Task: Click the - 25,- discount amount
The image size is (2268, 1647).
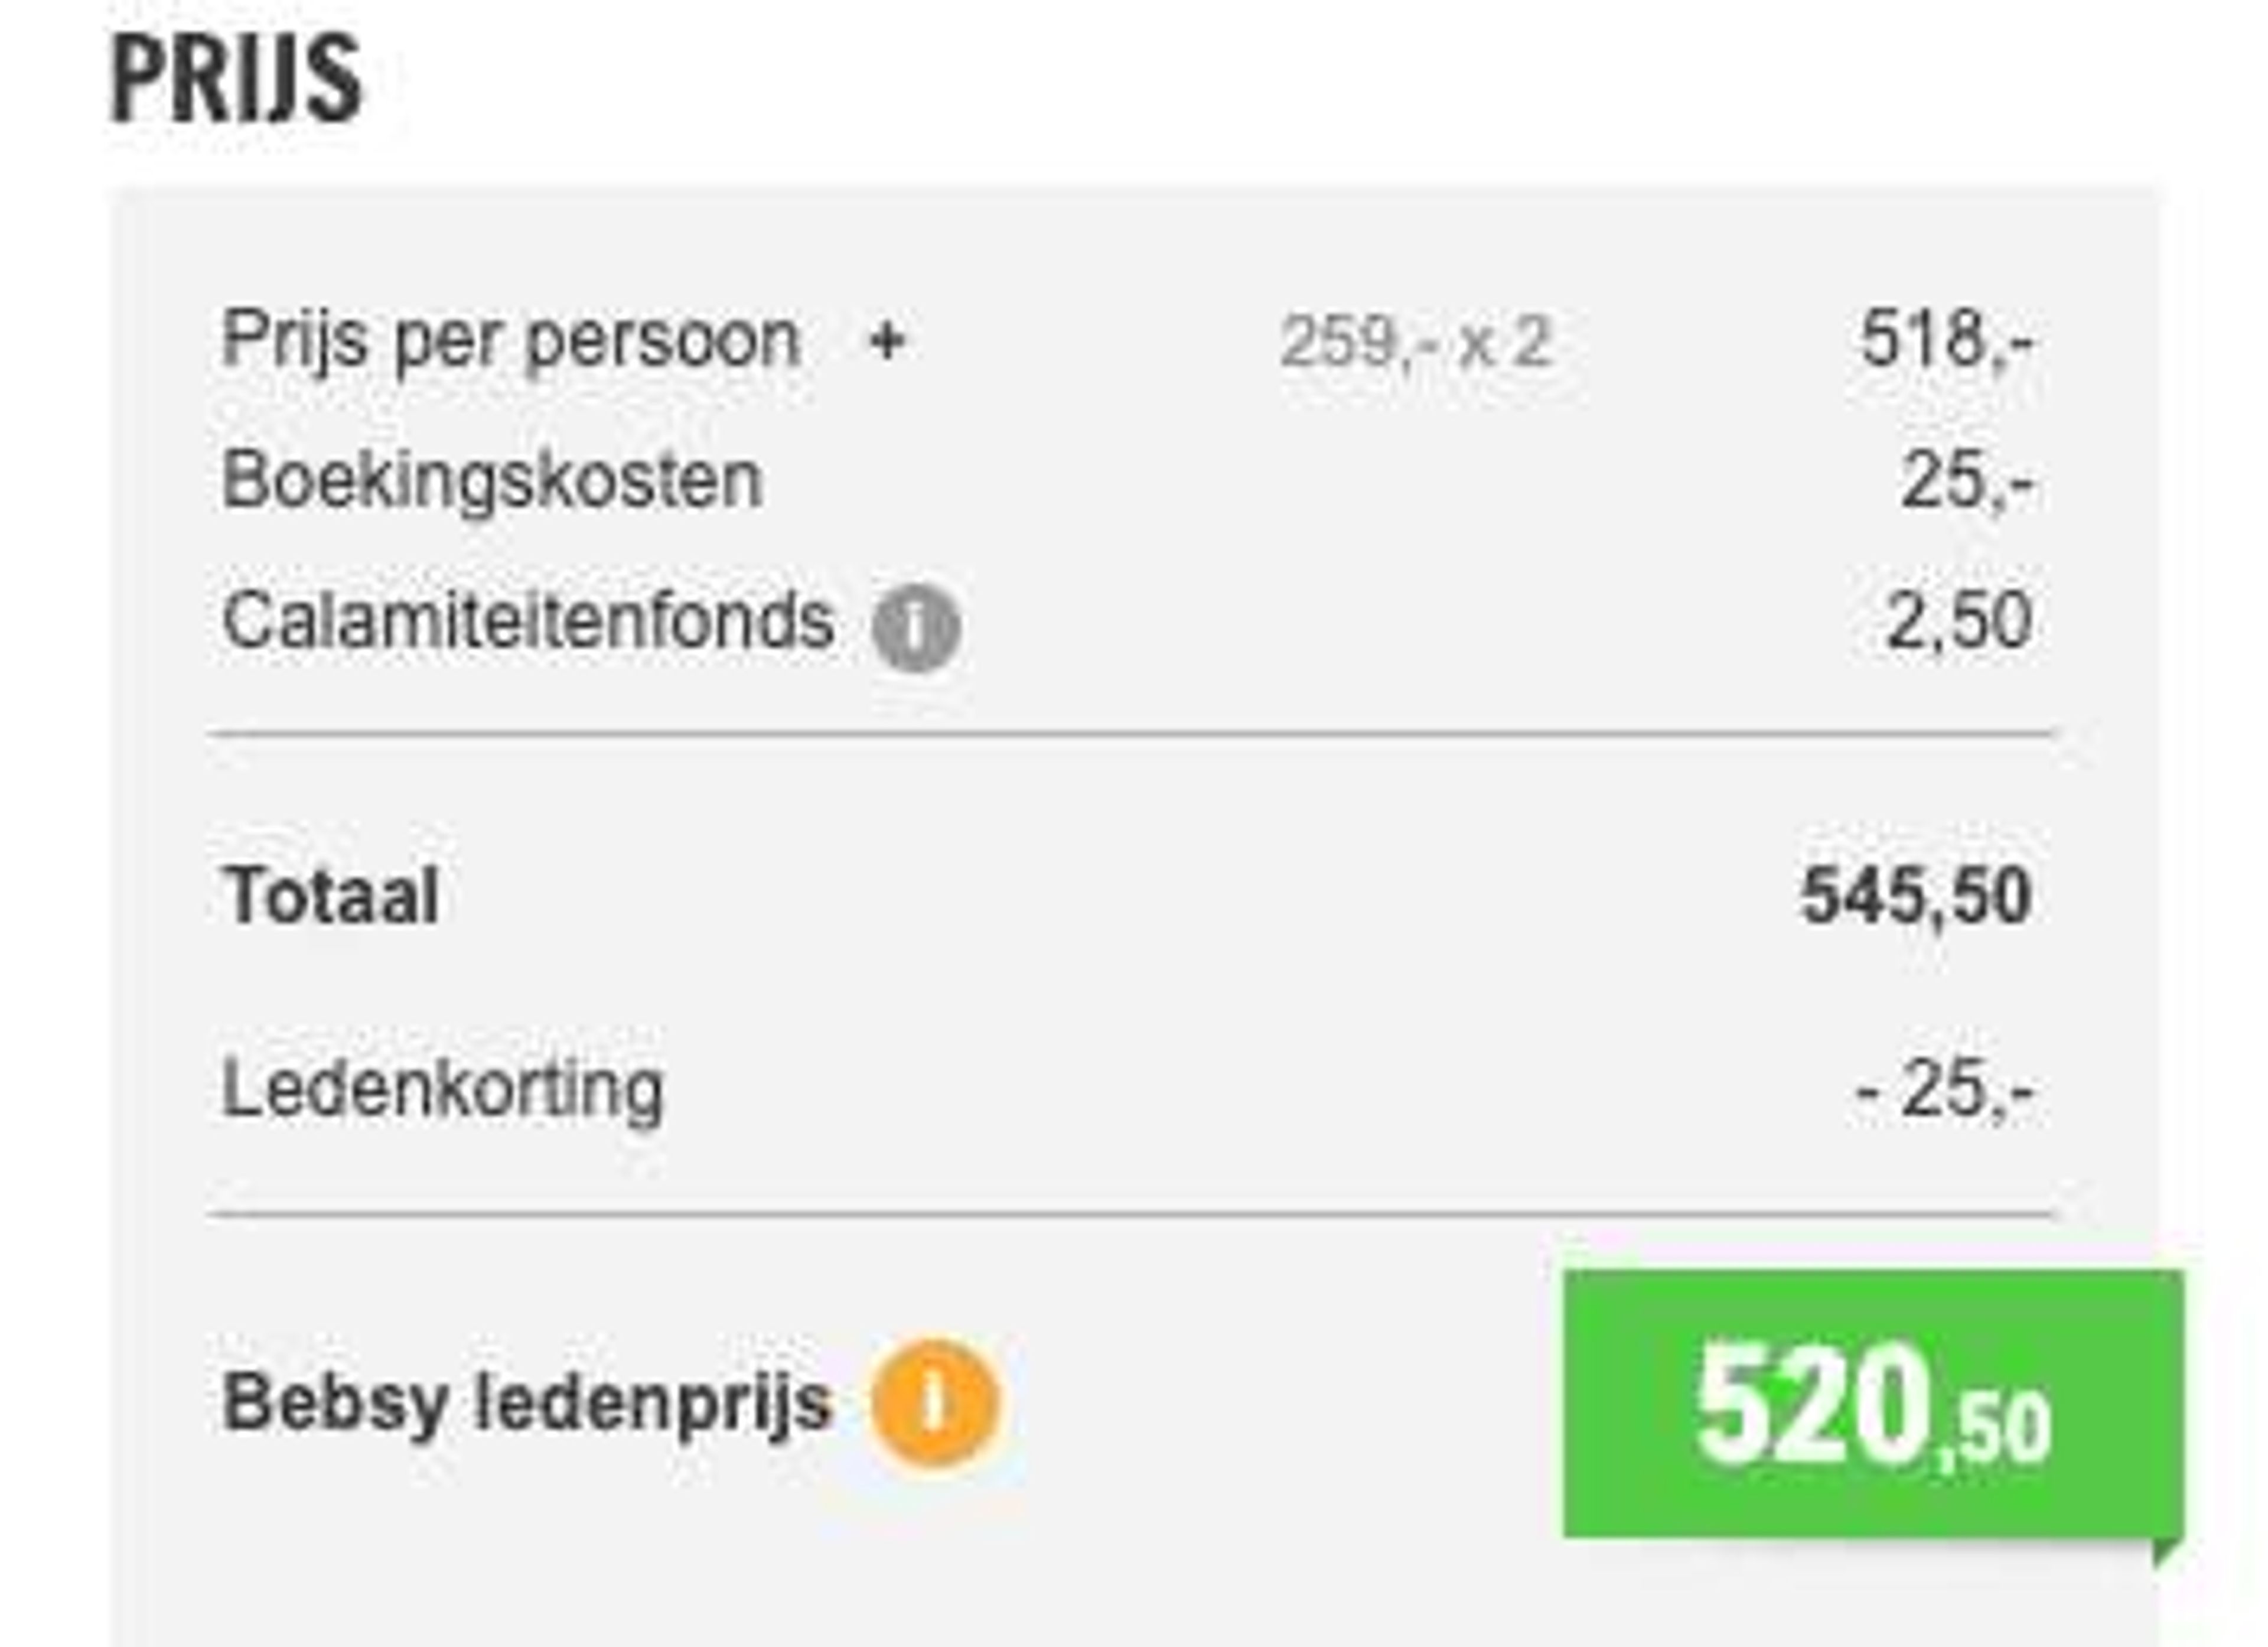Action: [1943, 1089]
